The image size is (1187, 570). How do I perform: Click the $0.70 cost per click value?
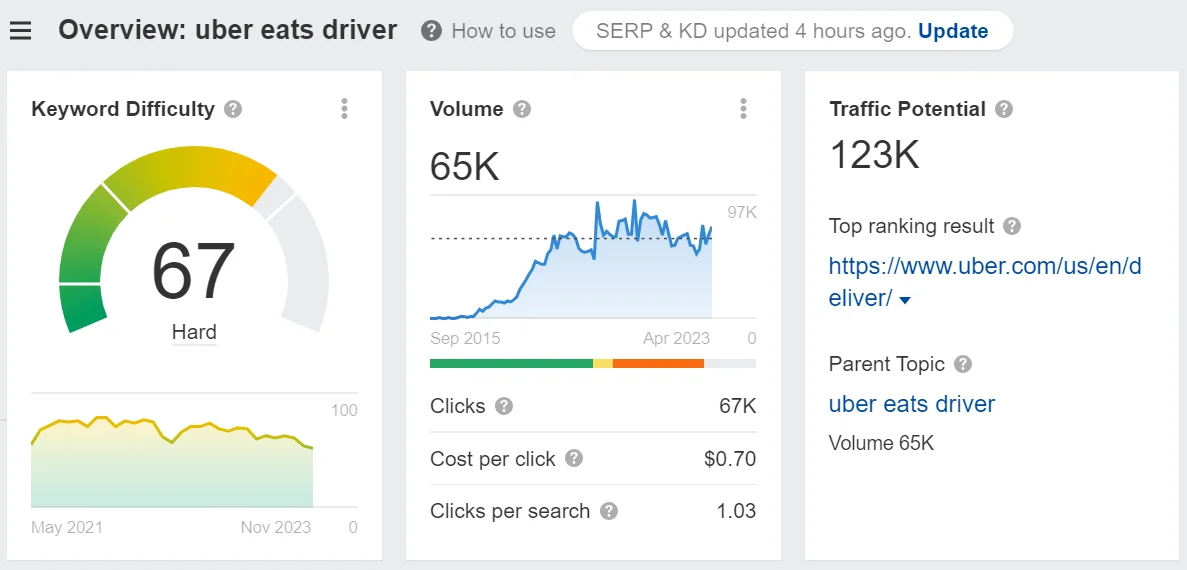click(x=730, y=459)
